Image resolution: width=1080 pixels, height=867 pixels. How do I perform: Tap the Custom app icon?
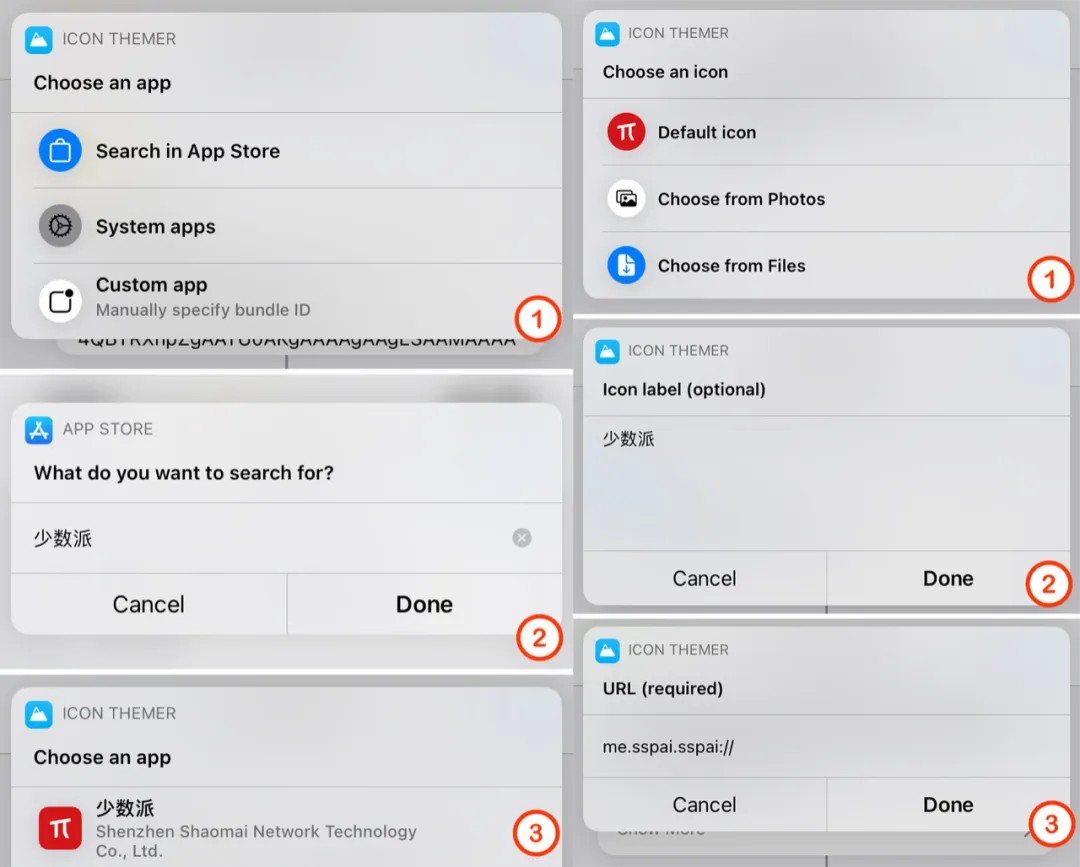pyautogui.click(x=60, y=300)
